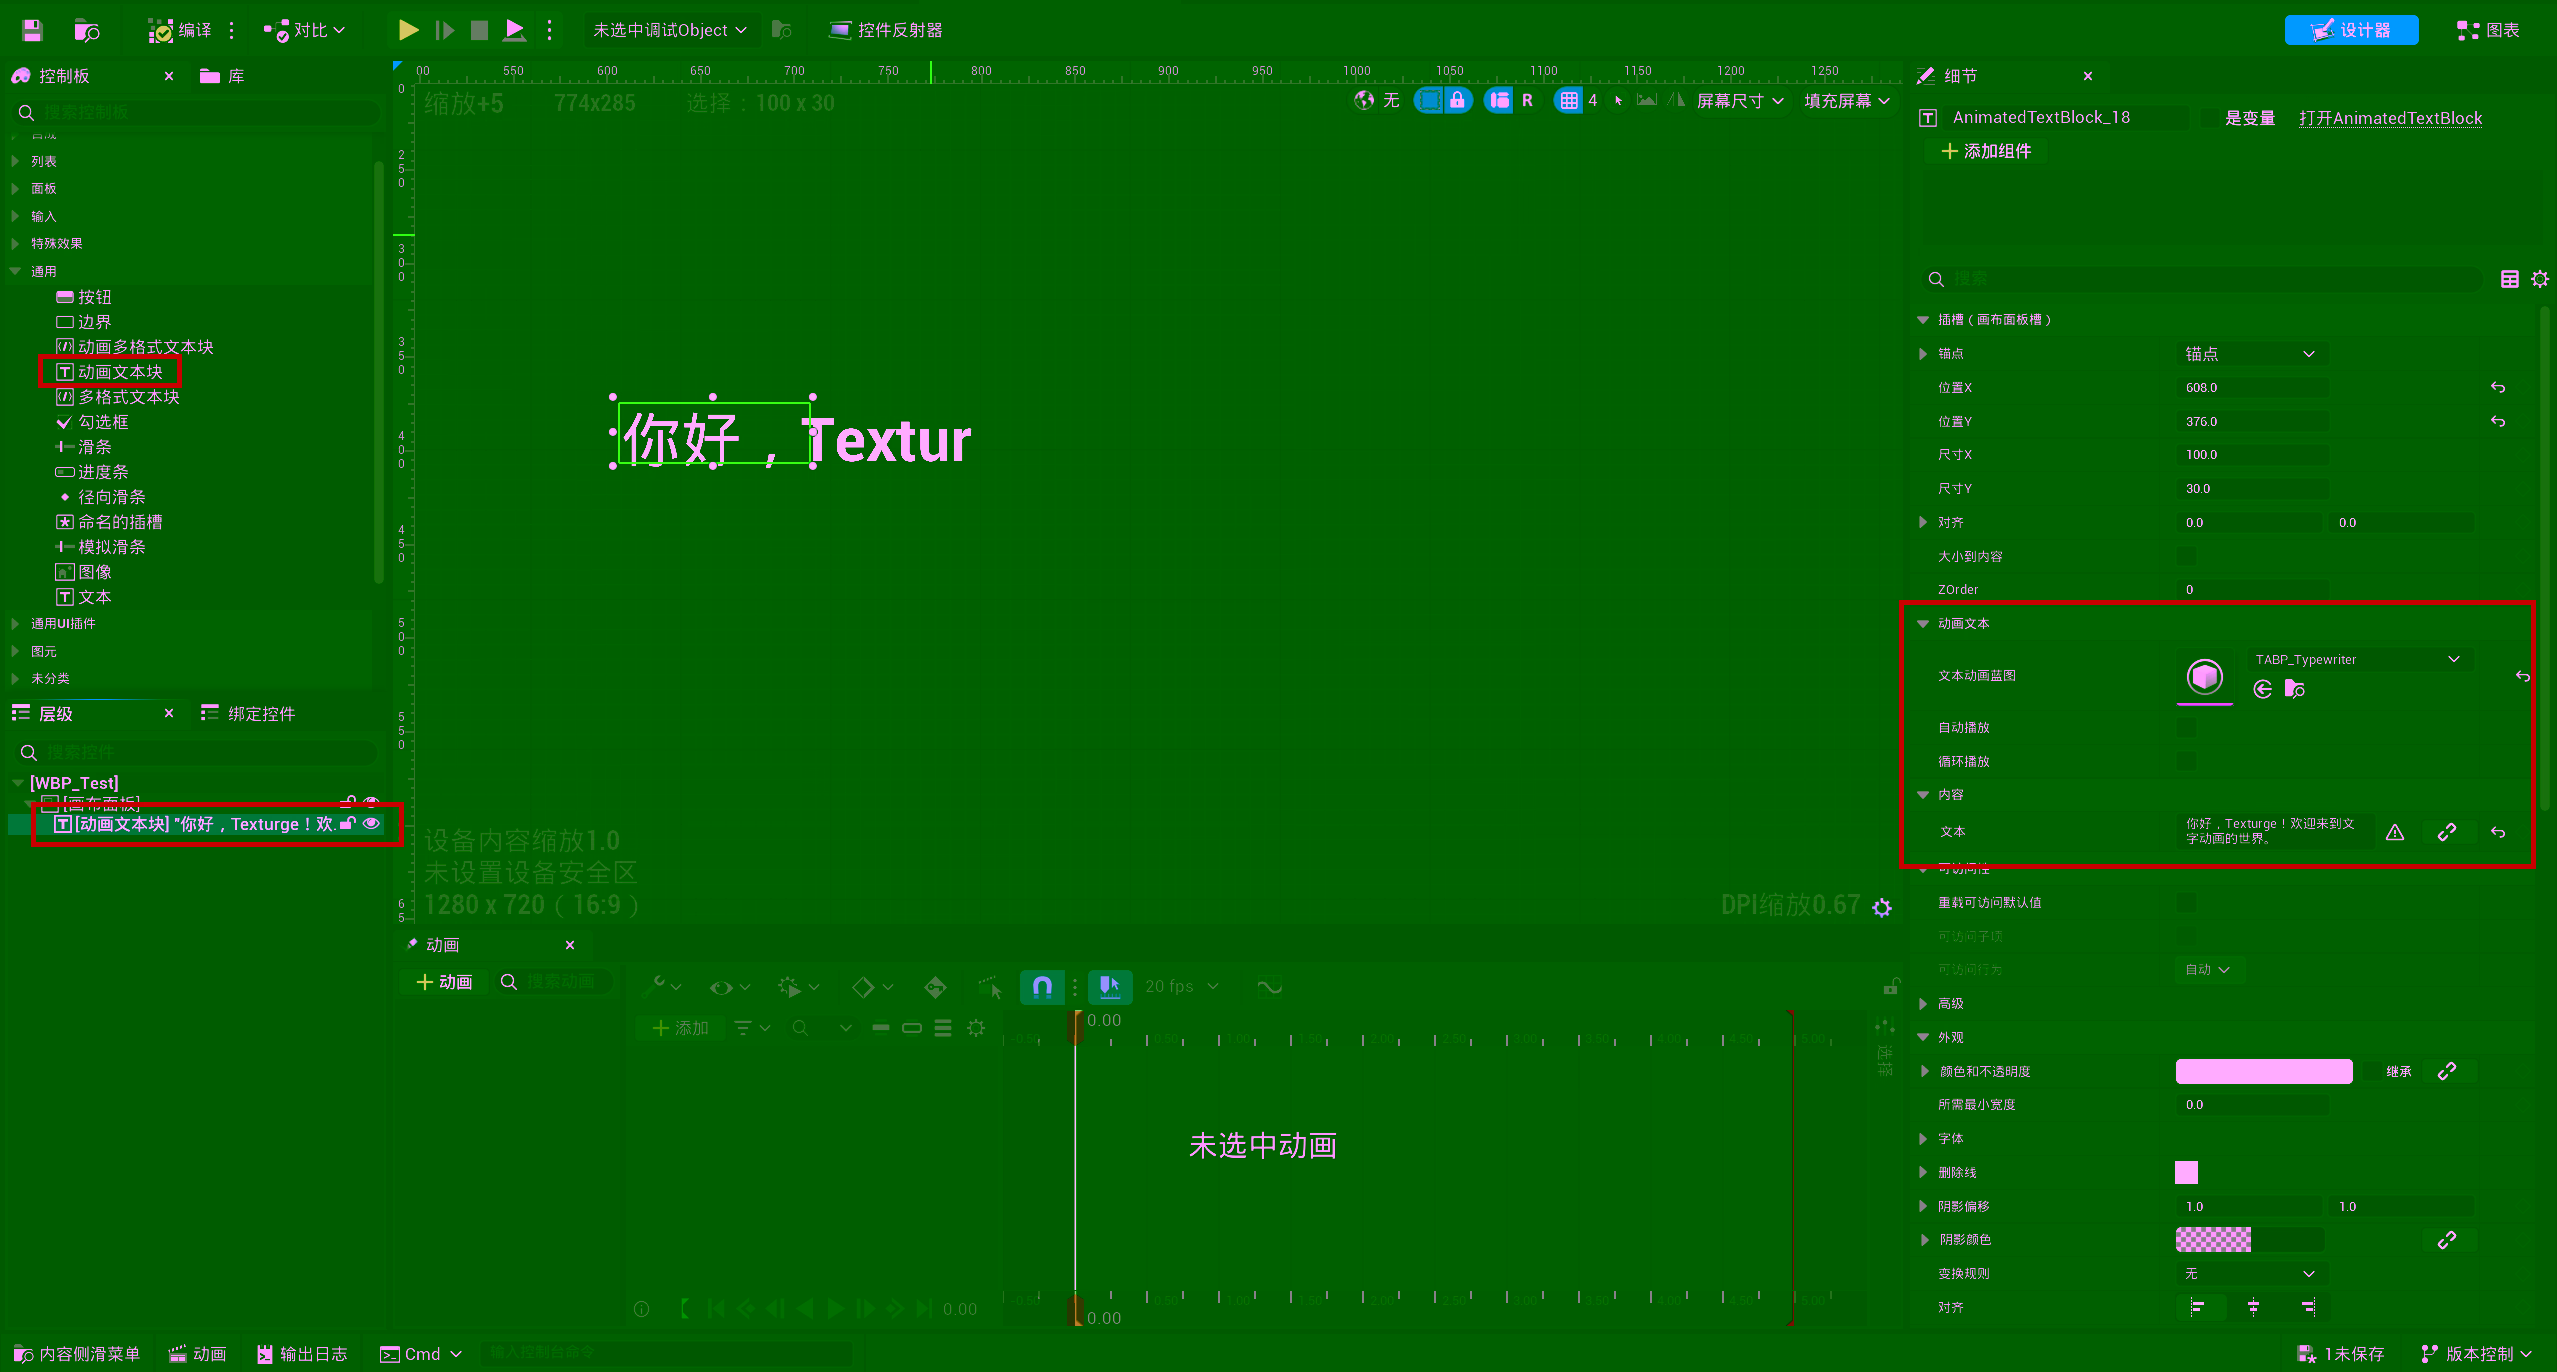Screen dimensions: 2557x1372
Task: Toggle 重载可访问默认值 checkbox
Action: tap(2186, 902)
